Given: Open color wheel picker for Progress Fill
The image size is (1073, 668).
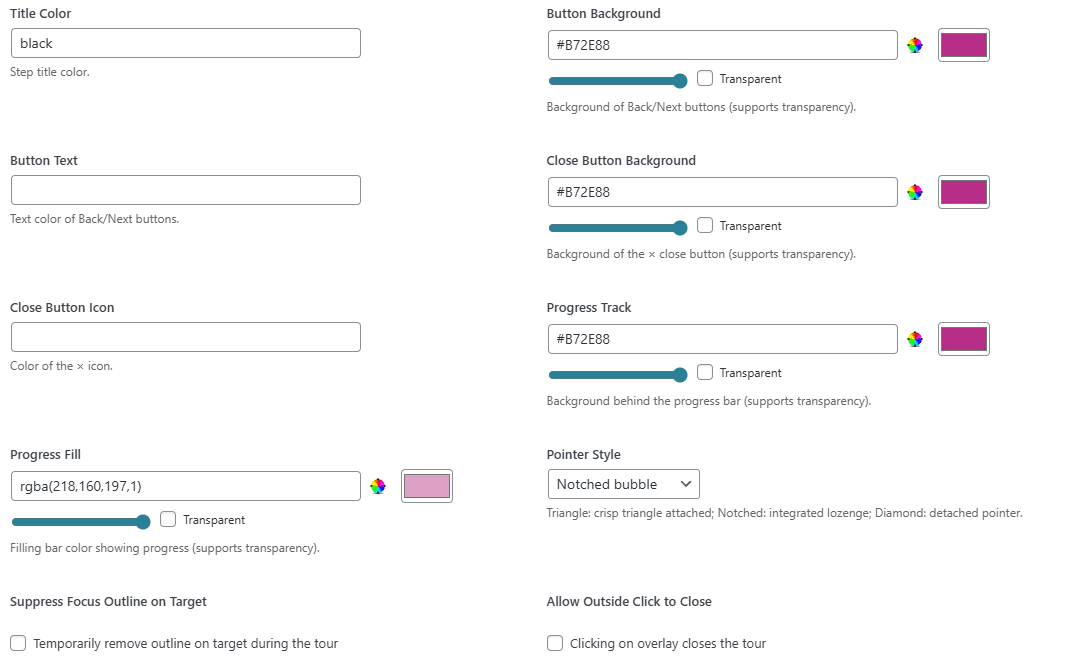Looking at the screenshot, I should 377,486.
